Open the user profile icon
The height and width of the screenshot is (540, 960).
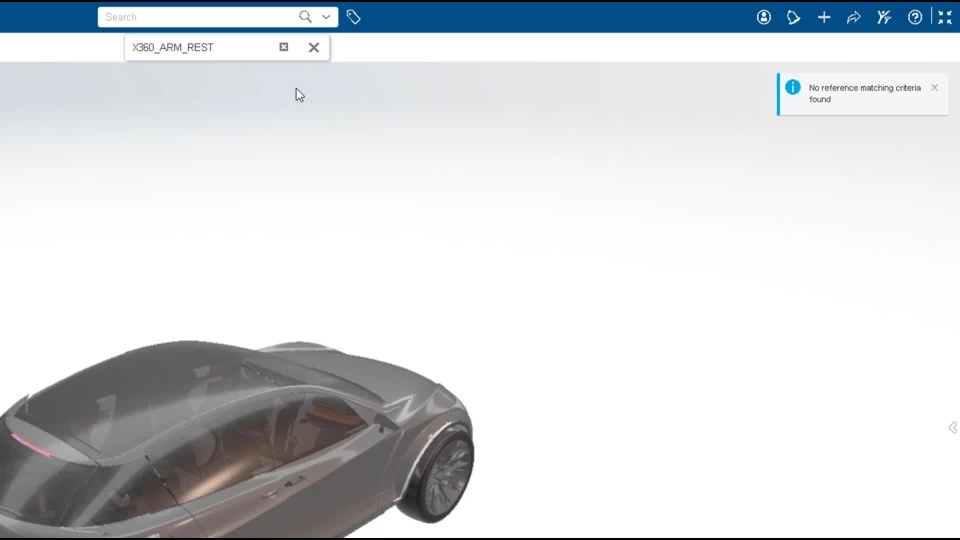pos(763,17)
